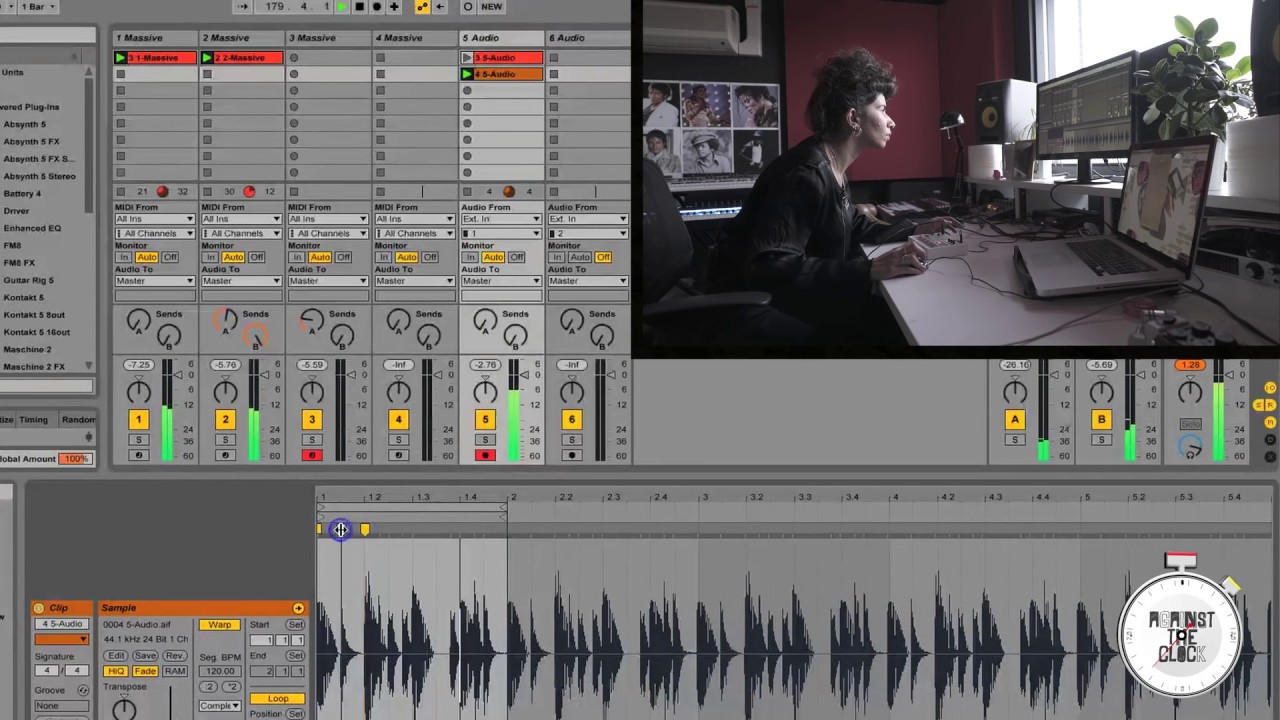Click the Rev. button in Sample box

[175, 656]
